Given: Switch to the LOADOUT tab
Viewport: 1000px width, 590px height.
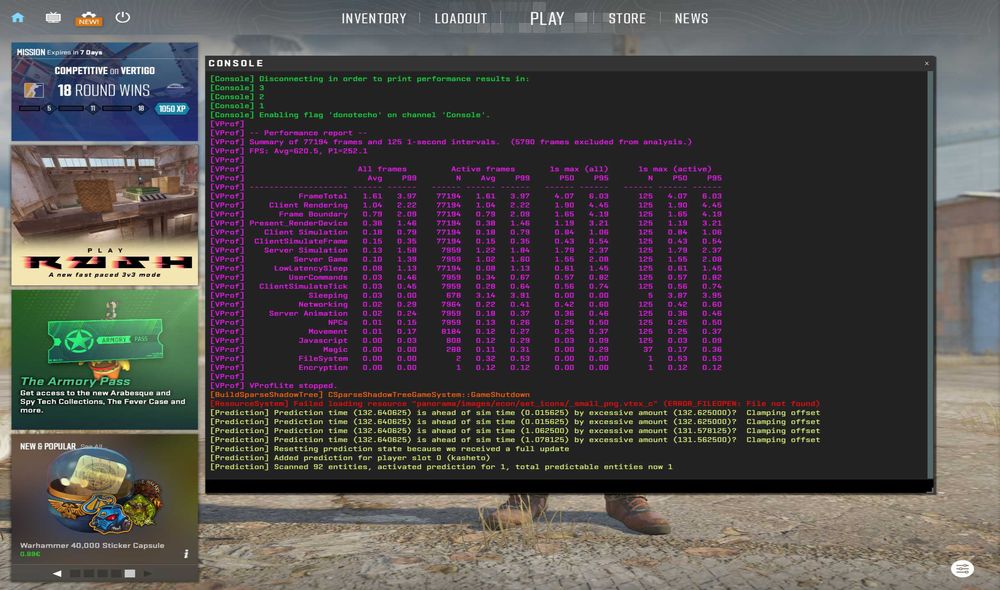Looking at the screenshot, I should (460, 18).
